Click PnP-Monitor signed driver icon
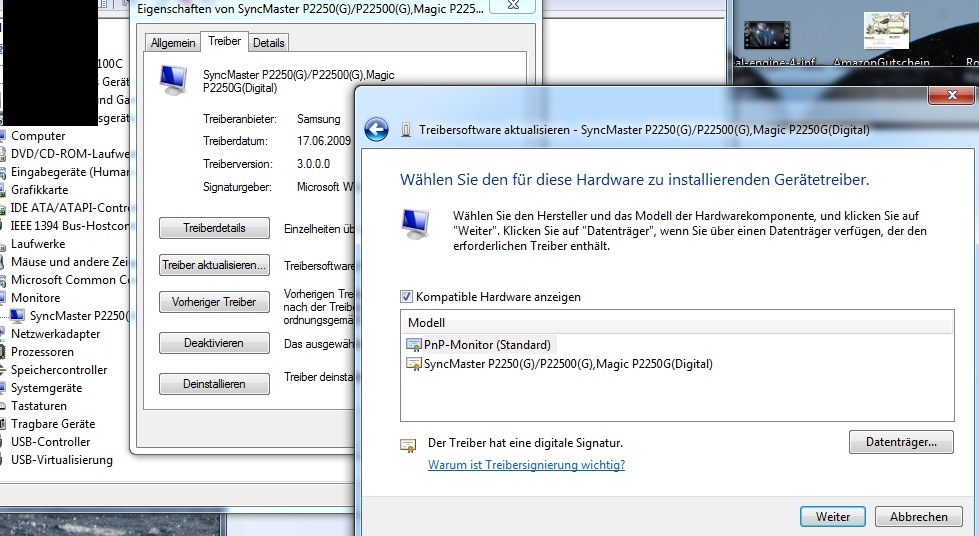This screenshot has width=979, height=536. tap(413, 345)
